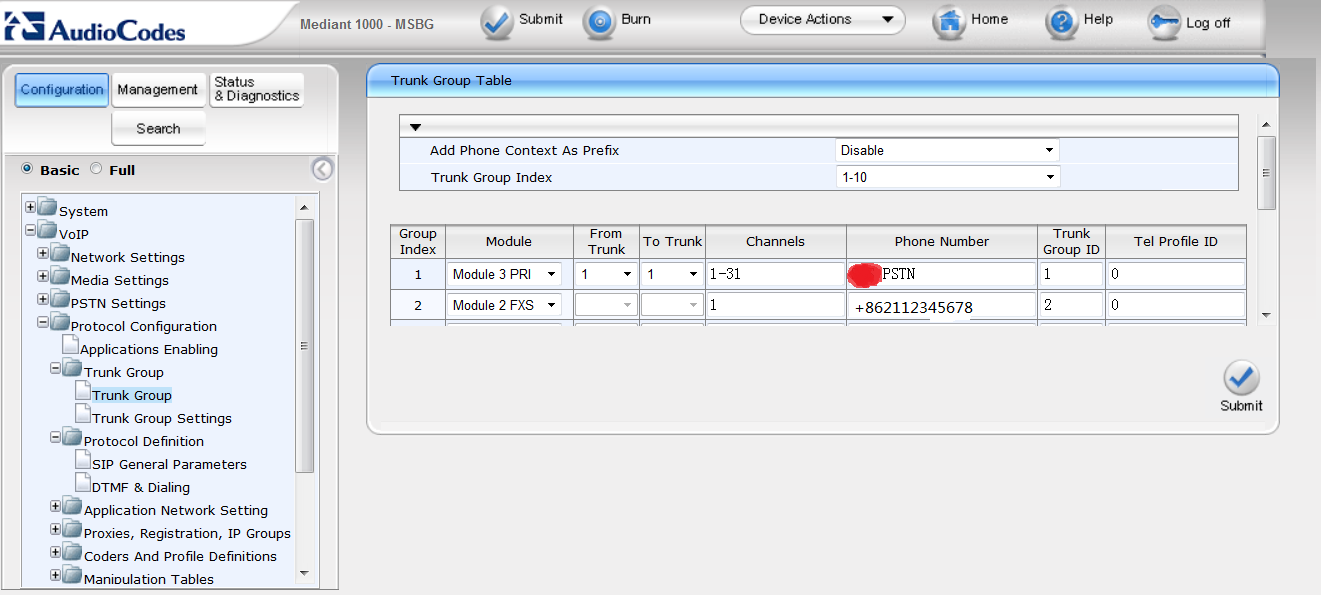Image resolution: width=1321 pixels, height=595 pixels.
Task: Open Module dropdown showing Module 2 FXS
Action: (504, 305)
